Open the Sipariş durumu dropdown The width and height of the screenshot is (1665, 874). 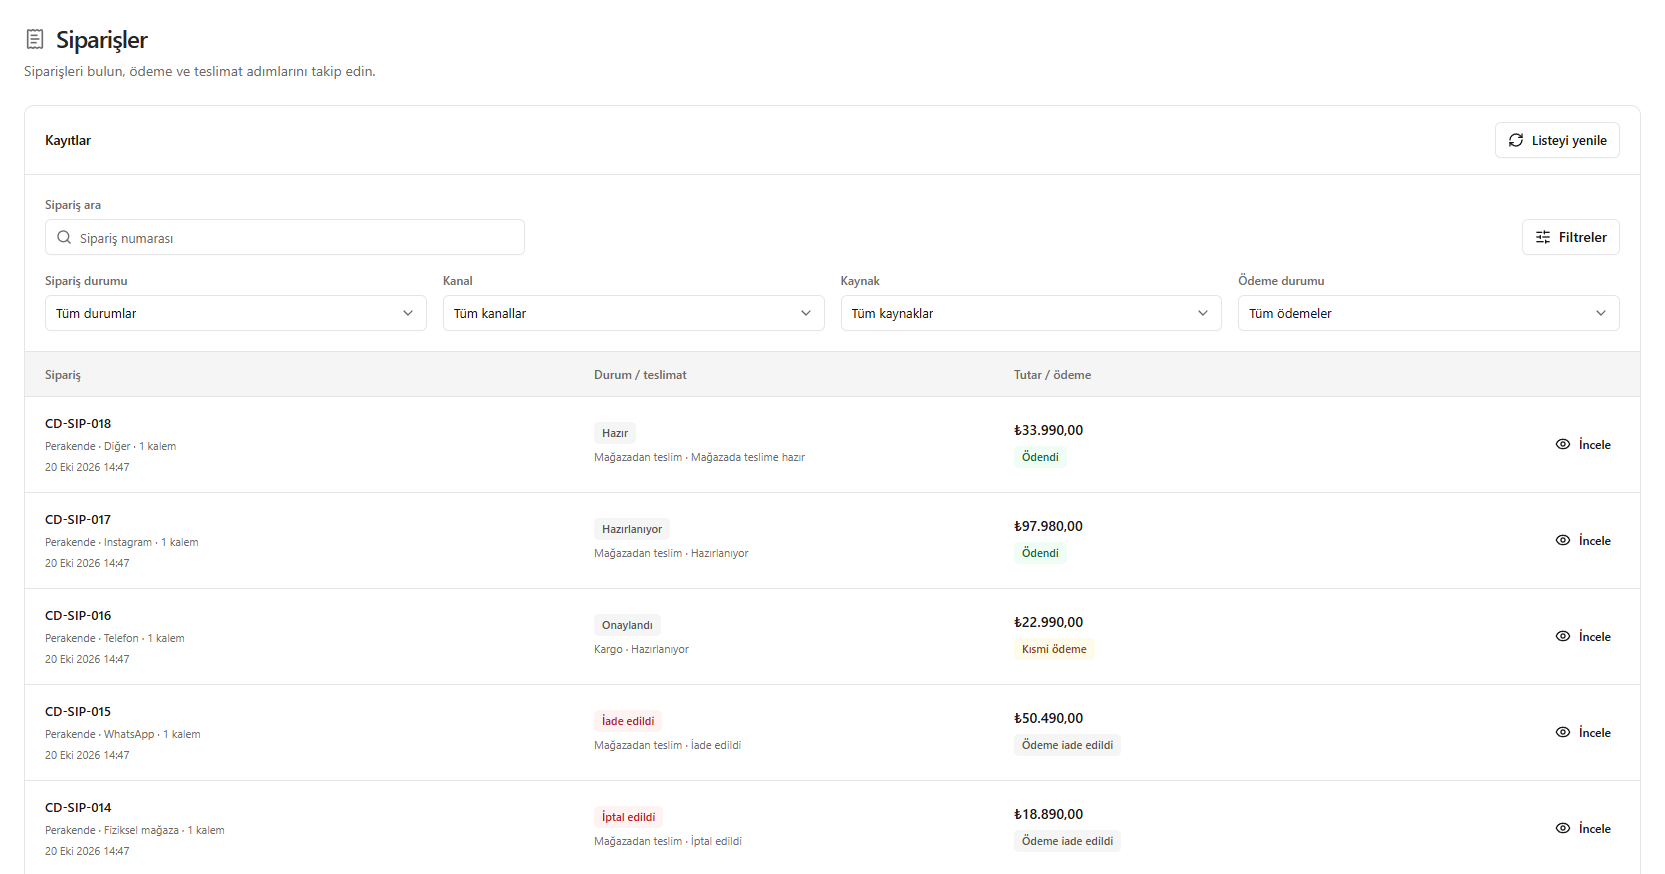pyautogui.click(x=236, y=313)
